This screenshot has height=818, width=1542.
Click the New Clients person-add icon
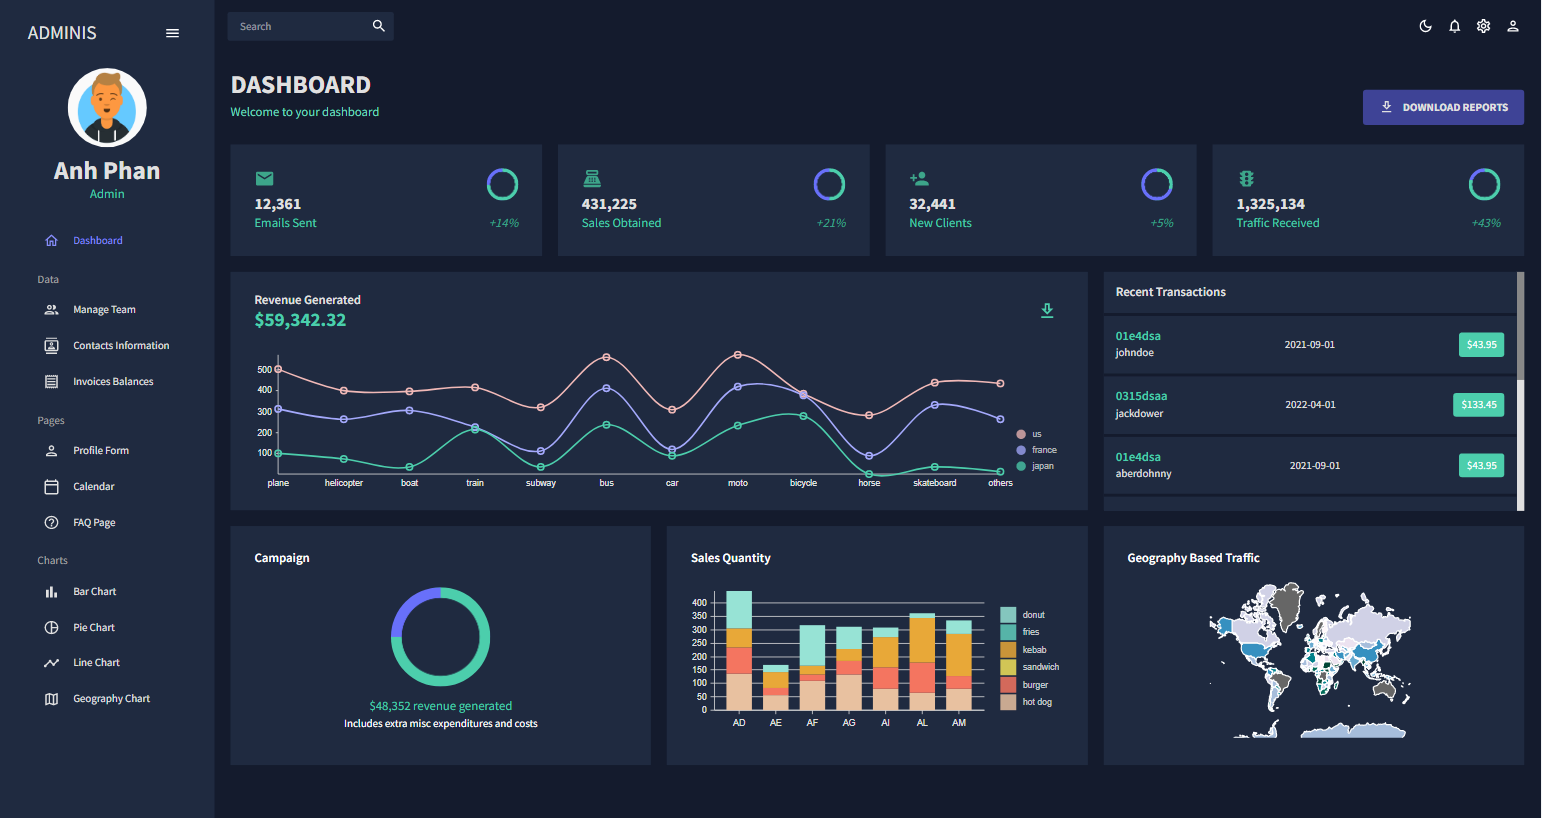[x=919, y=178]
